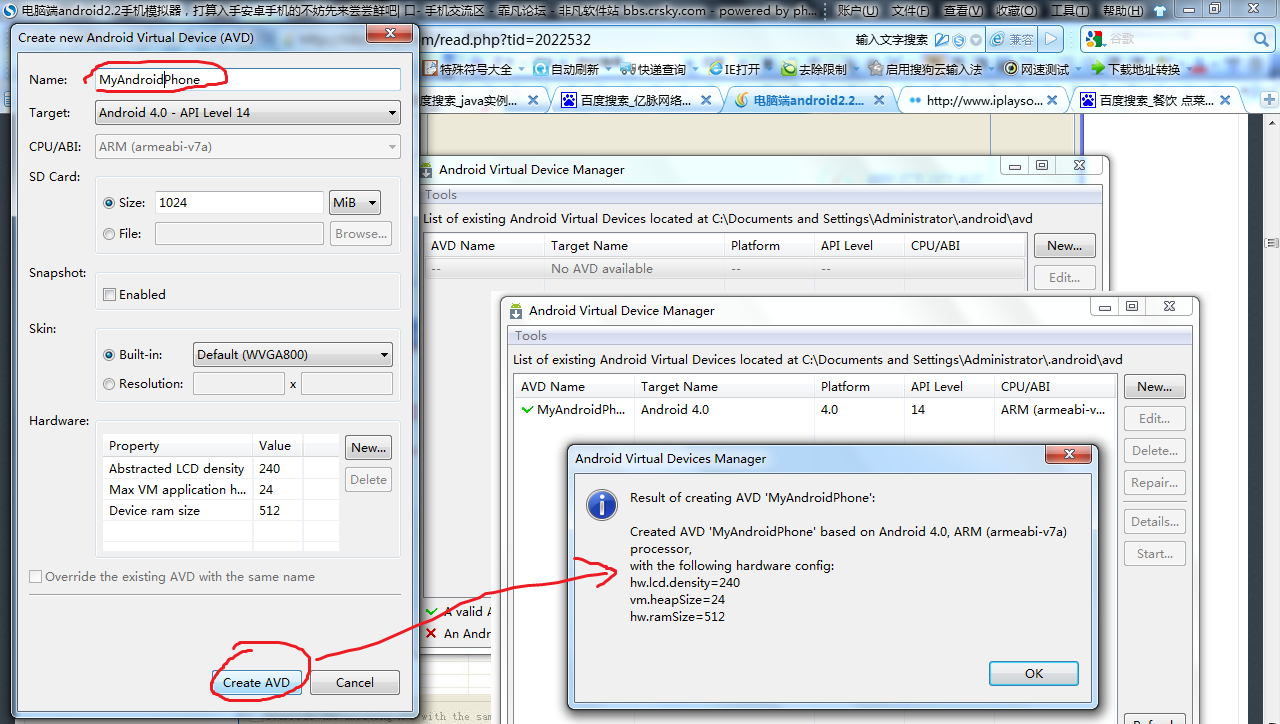Click the green checkmark beside MyAndroidPh... AVD

coord(527,409)
